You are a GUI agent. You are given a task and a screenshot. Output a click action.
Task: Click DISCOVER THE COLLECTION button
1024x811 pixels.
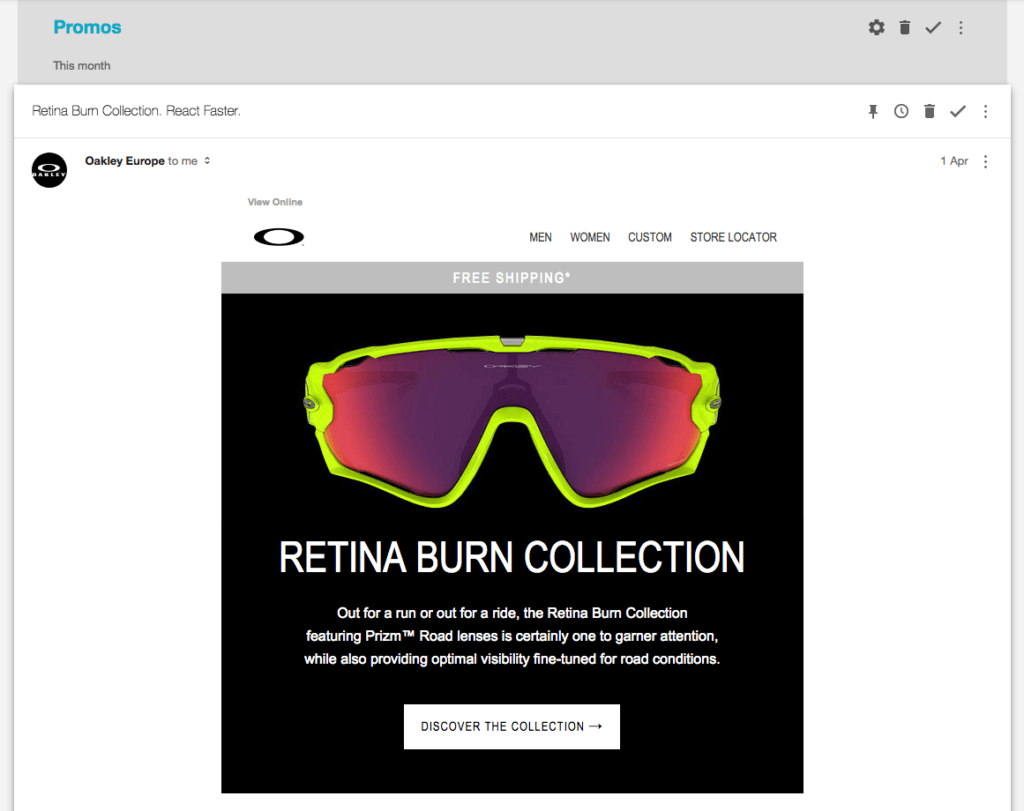512,726
